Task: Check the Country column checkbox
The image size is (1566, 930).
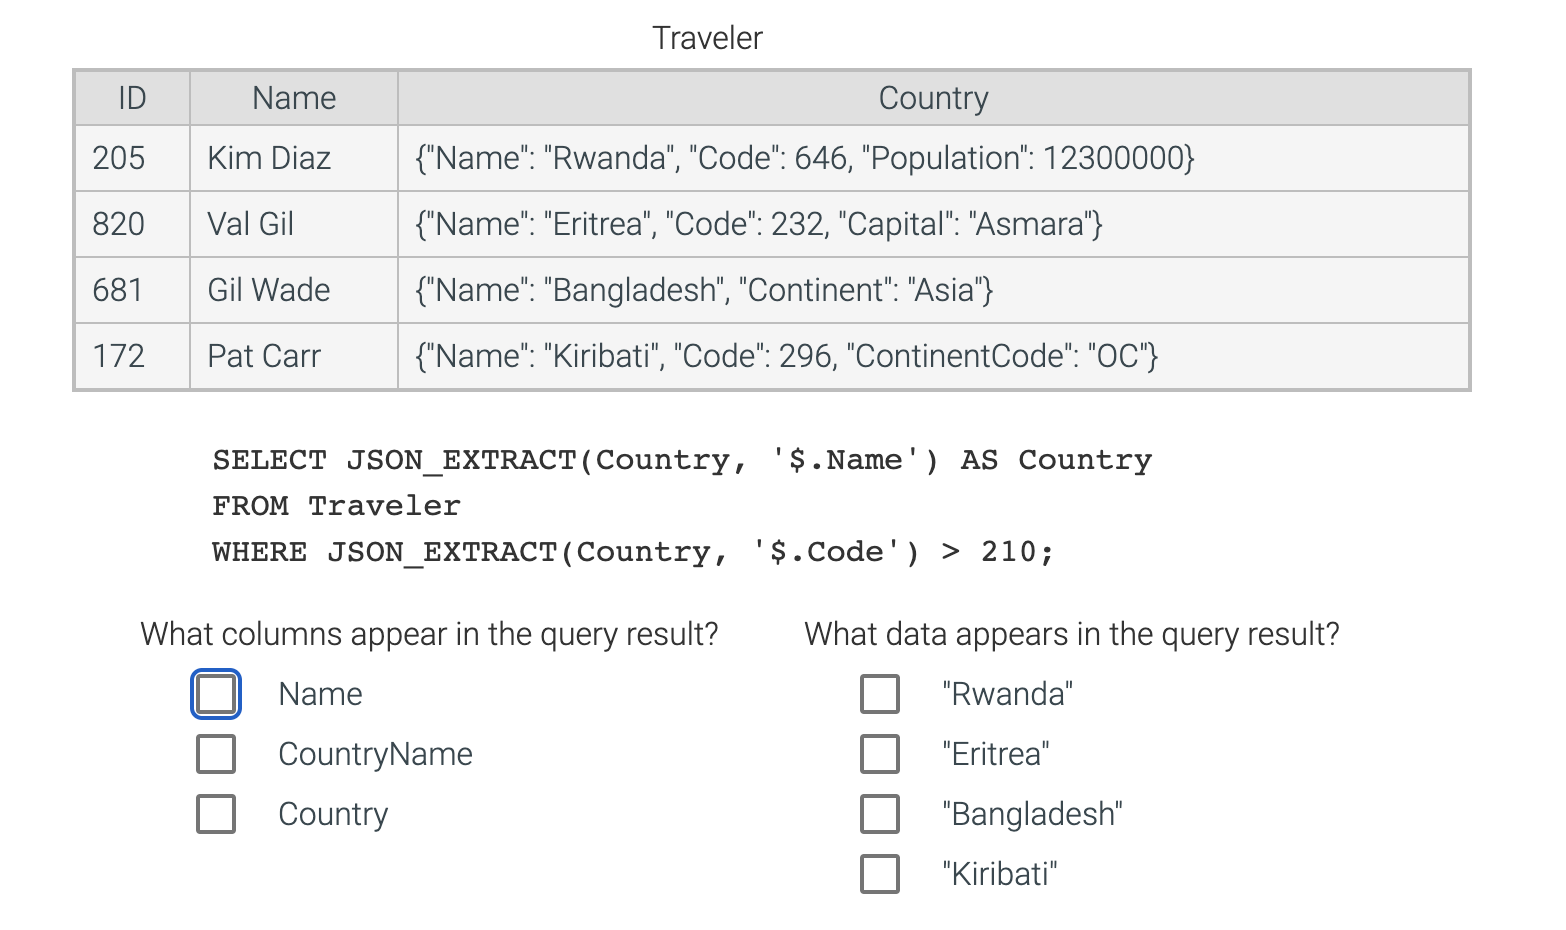Action: (x=215, y=814)
